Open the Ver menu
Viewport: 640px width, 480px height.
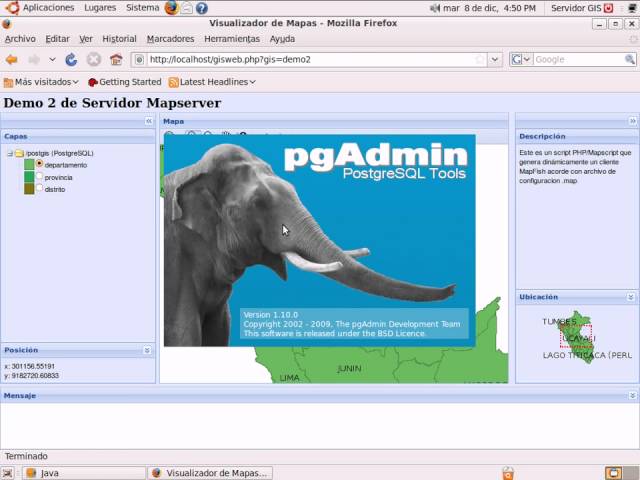(x=86, y=39)
